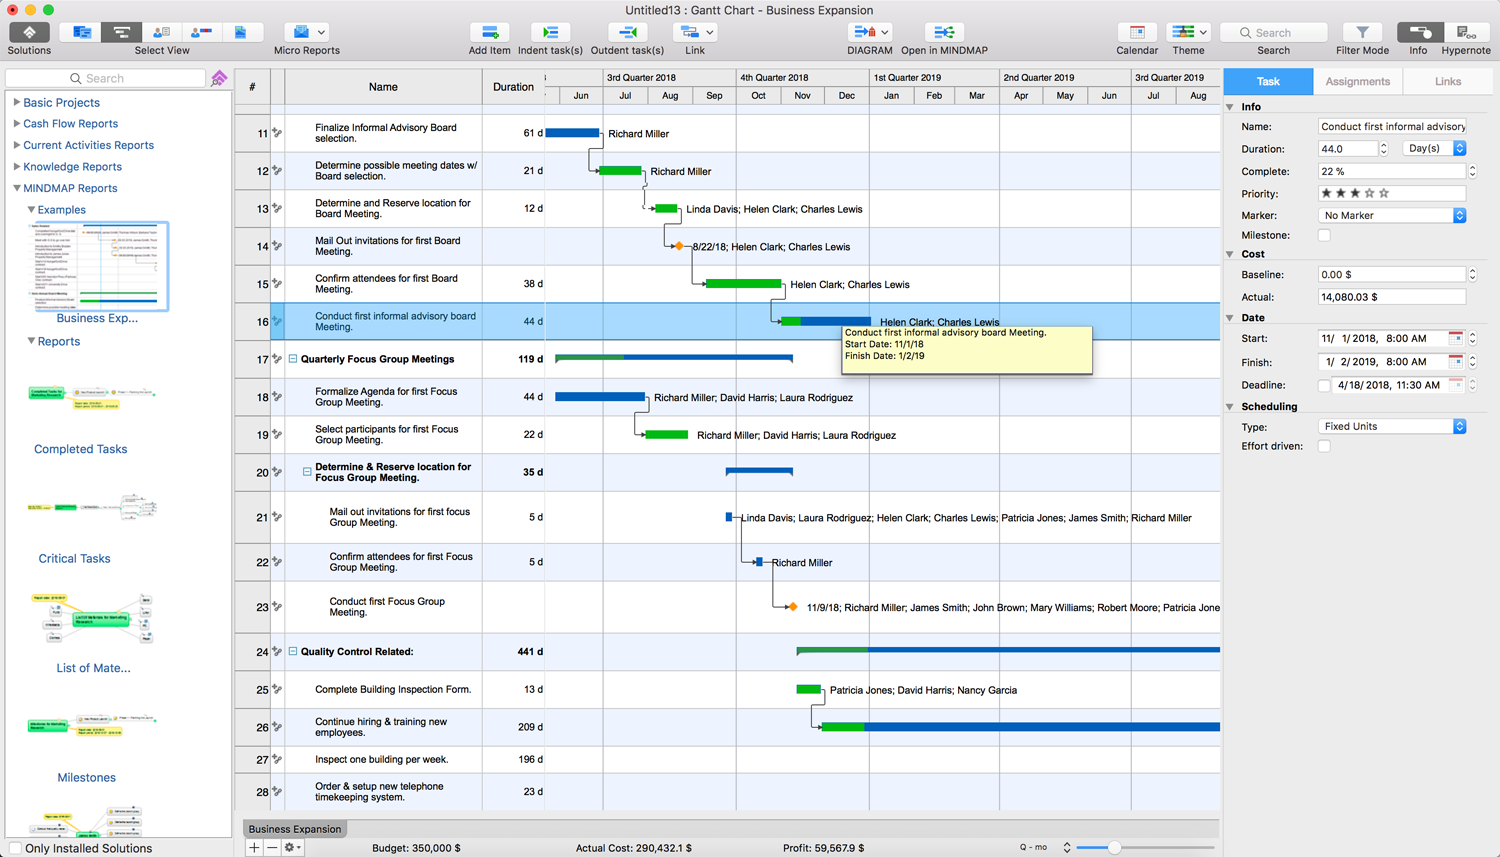Image resolution: width=1500 pixels, height=857 pixels.
Task: Open Cash Flow Reports link
Action: (x=70, y=124)
